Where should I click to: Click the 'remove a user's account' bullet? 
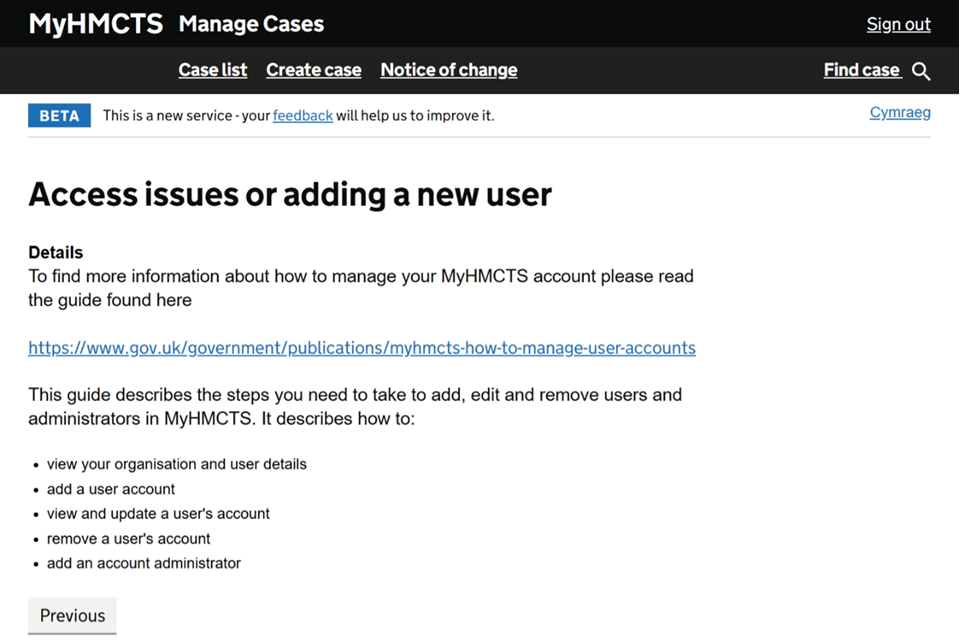tap(128, 539)
